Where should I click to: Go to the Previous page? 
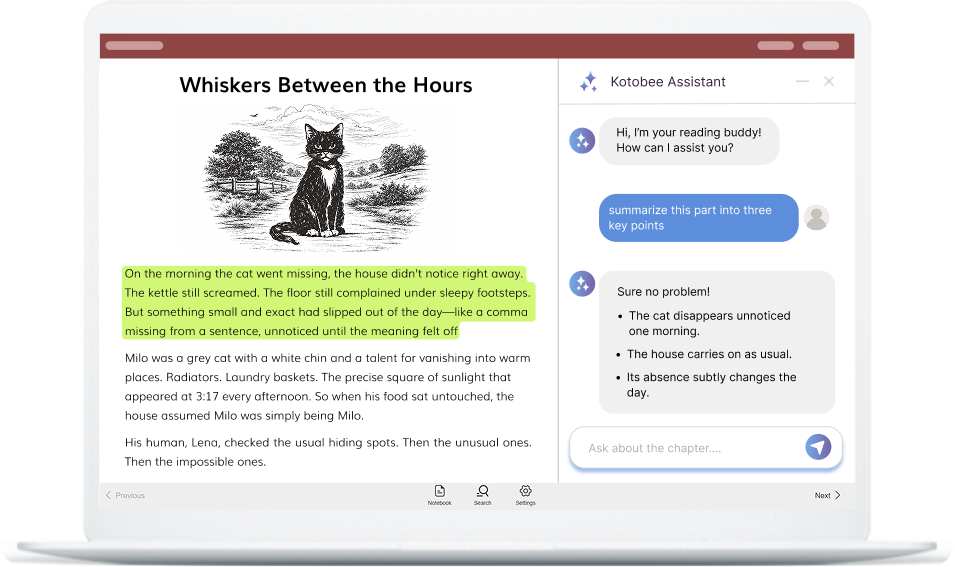click(125, 495)
